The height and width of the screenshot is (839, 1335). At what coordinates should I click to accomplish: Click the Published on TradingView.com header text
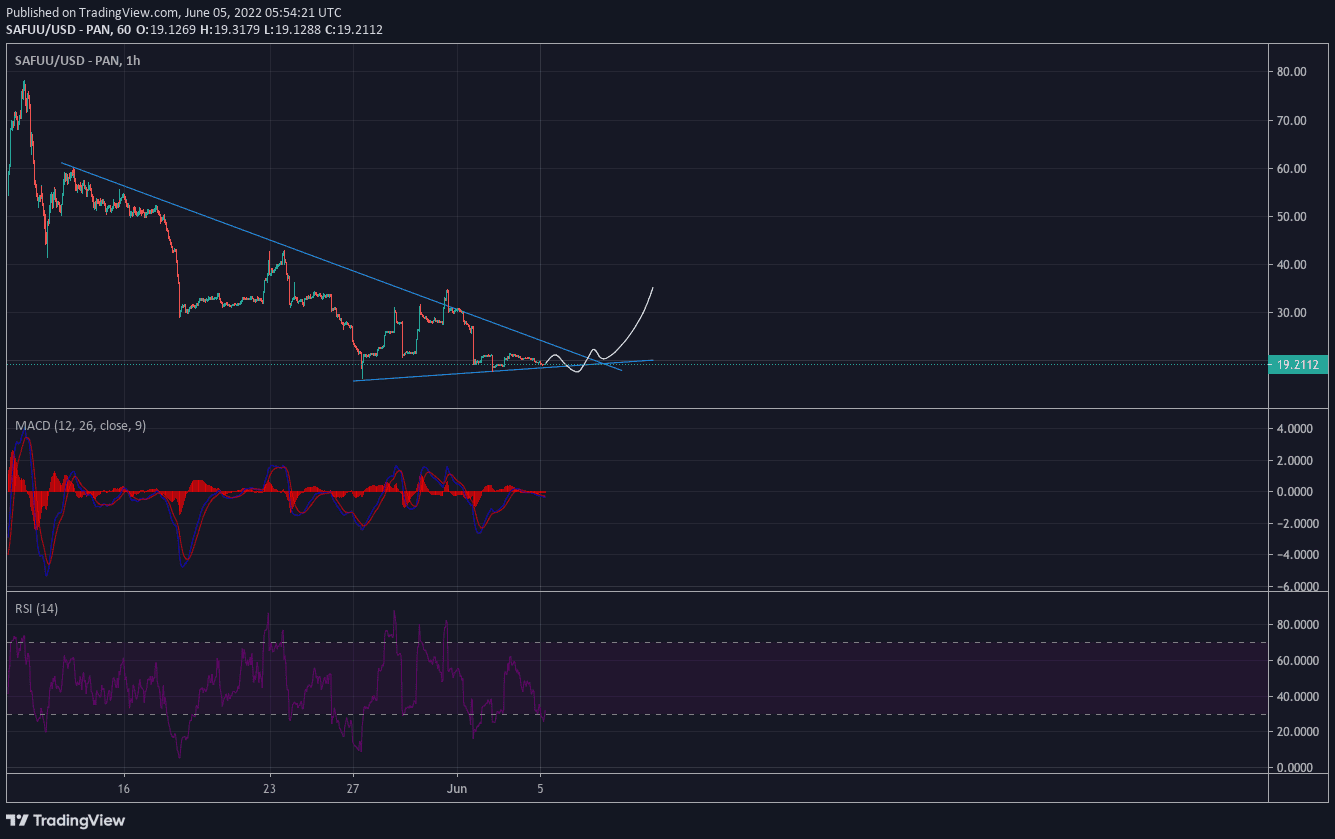click(x=173, y=12)
